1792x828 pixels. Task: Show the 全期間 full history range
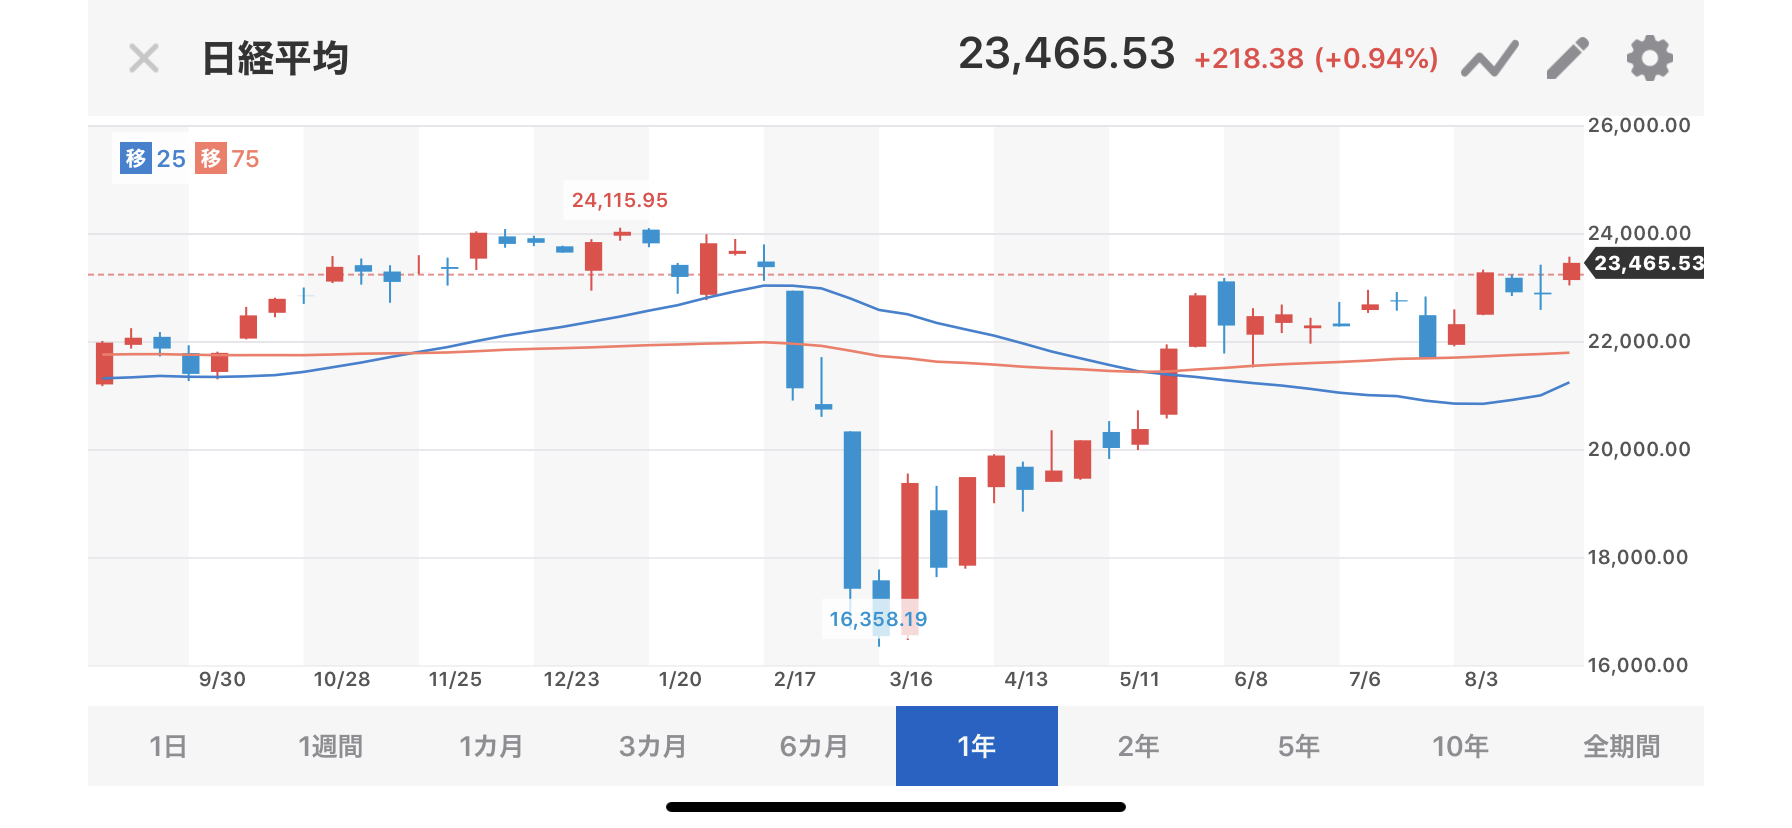[1621, 746]
